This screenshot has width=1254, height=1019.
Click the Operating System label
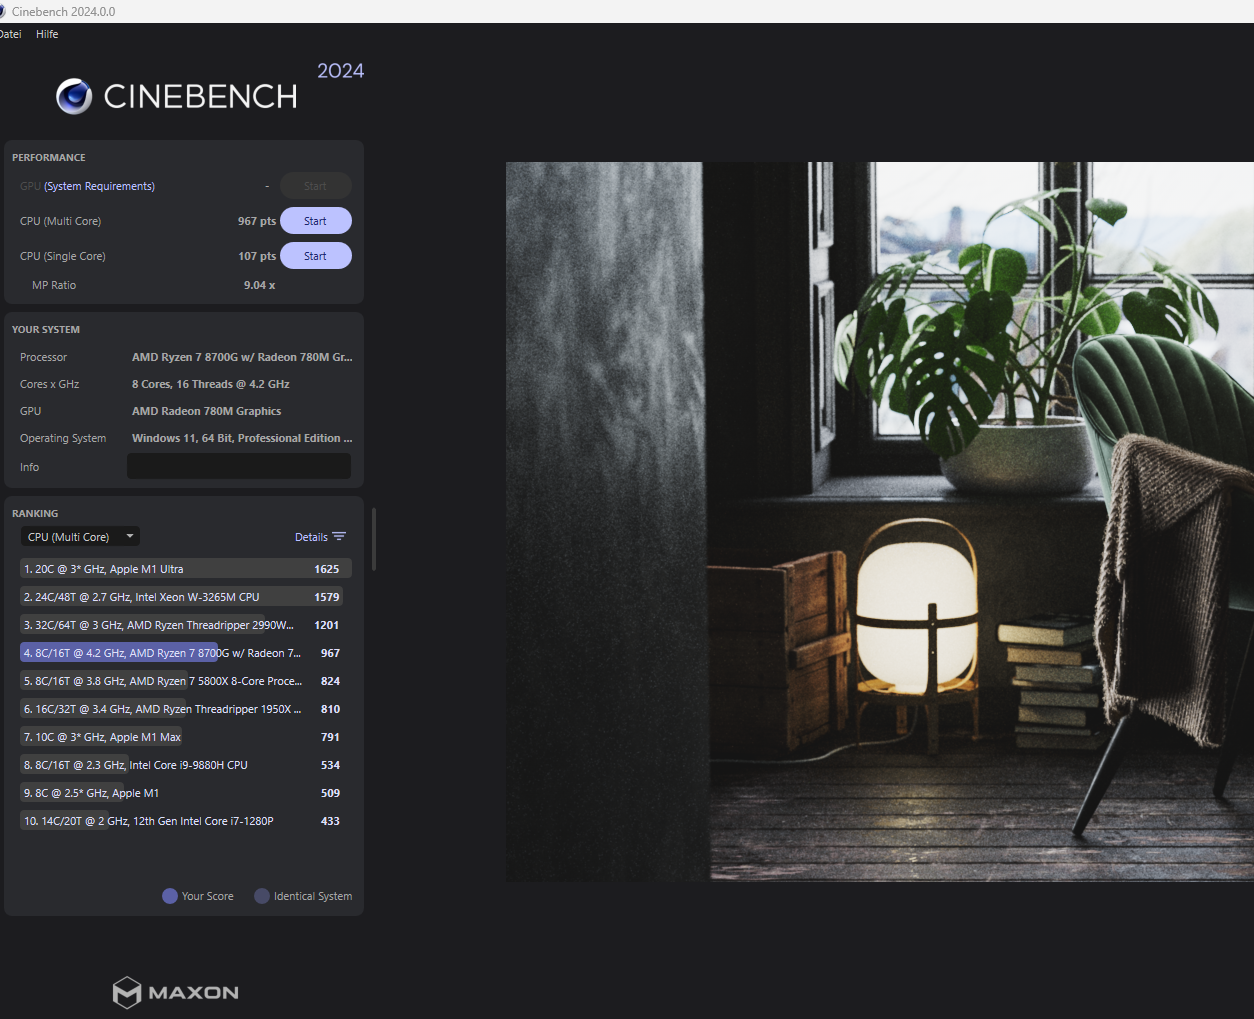63,438
